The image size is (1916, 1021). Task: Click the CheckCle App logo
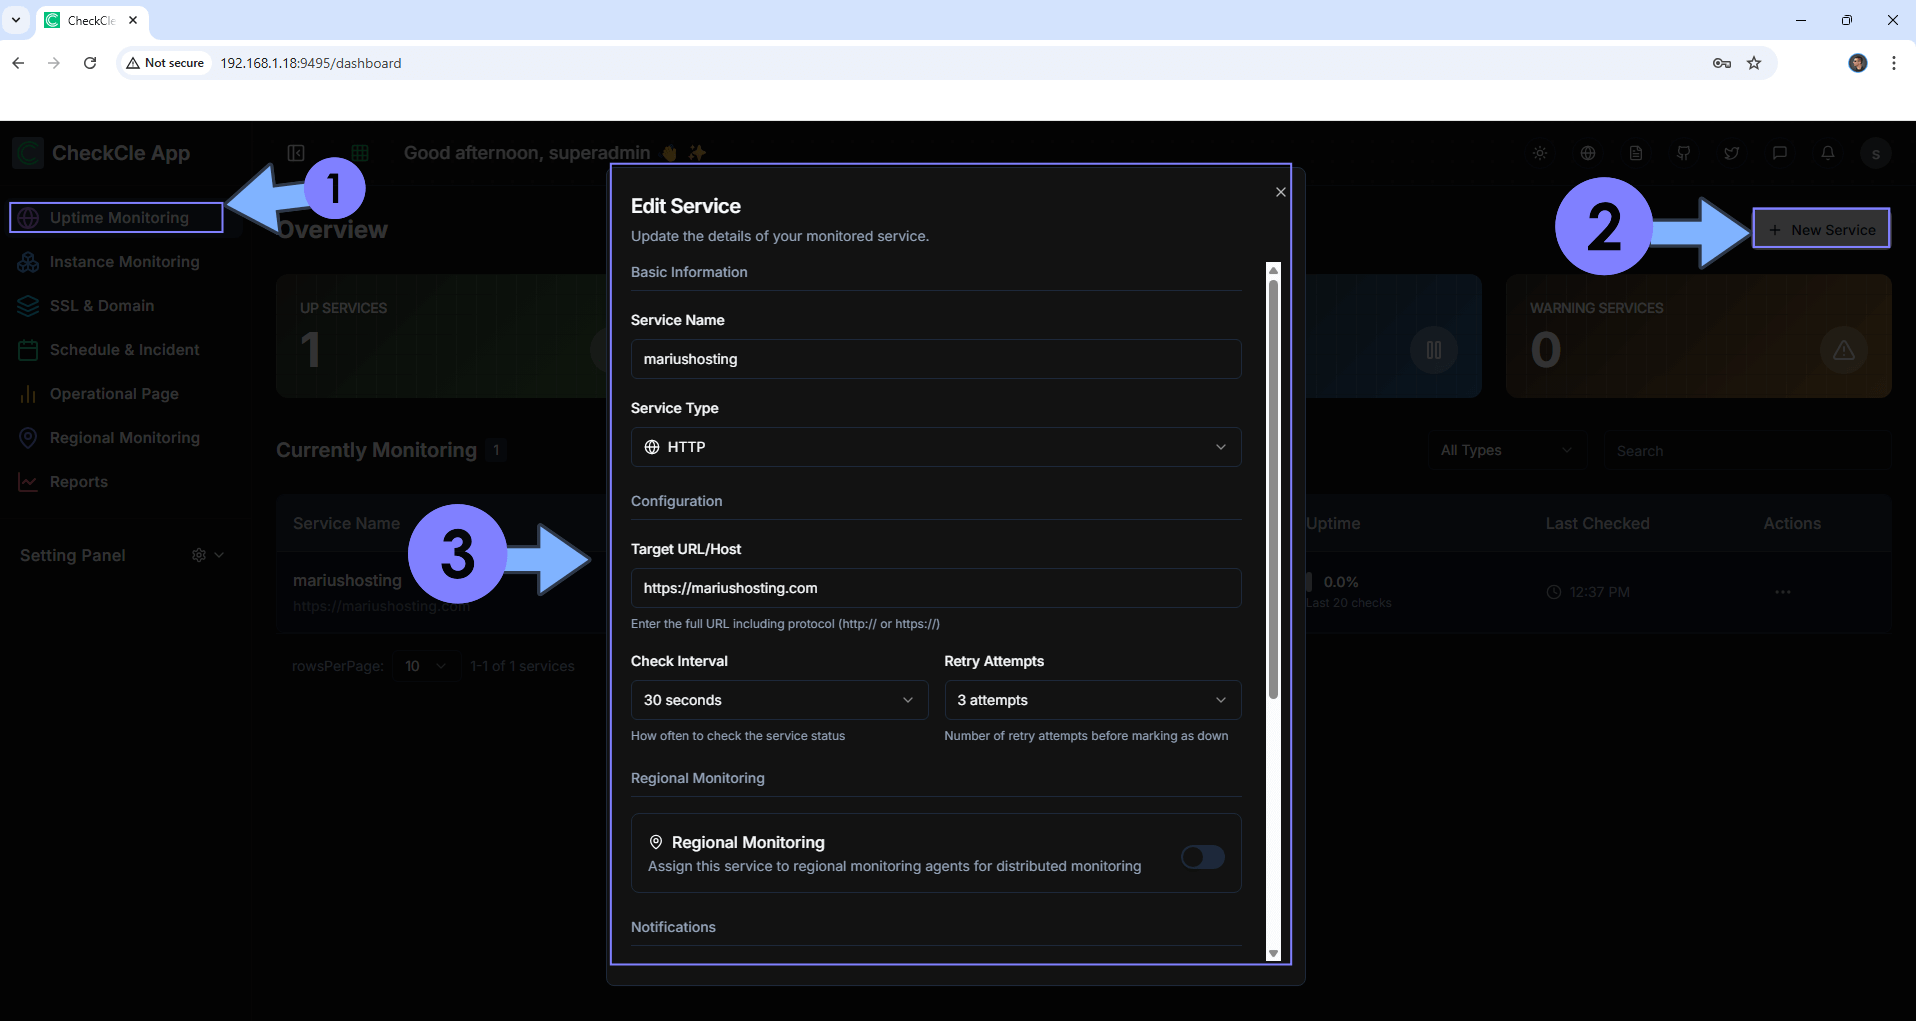(x=28, y=153)
